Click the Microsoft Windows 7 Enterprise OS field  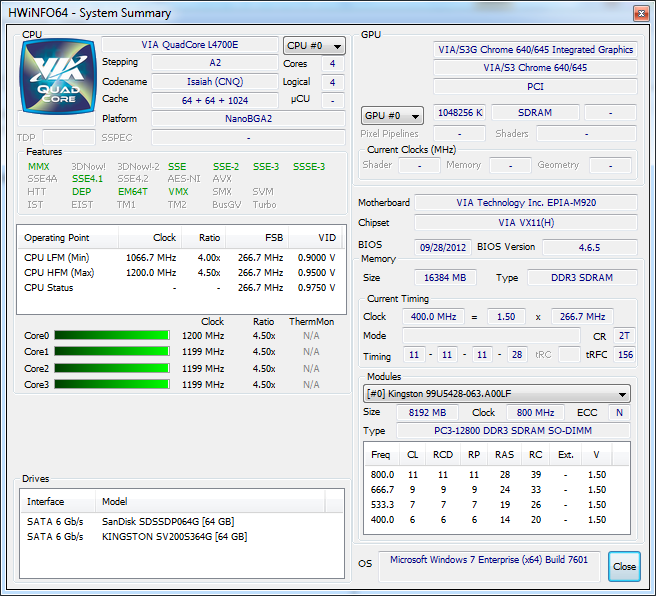click(x=489, y=566)
